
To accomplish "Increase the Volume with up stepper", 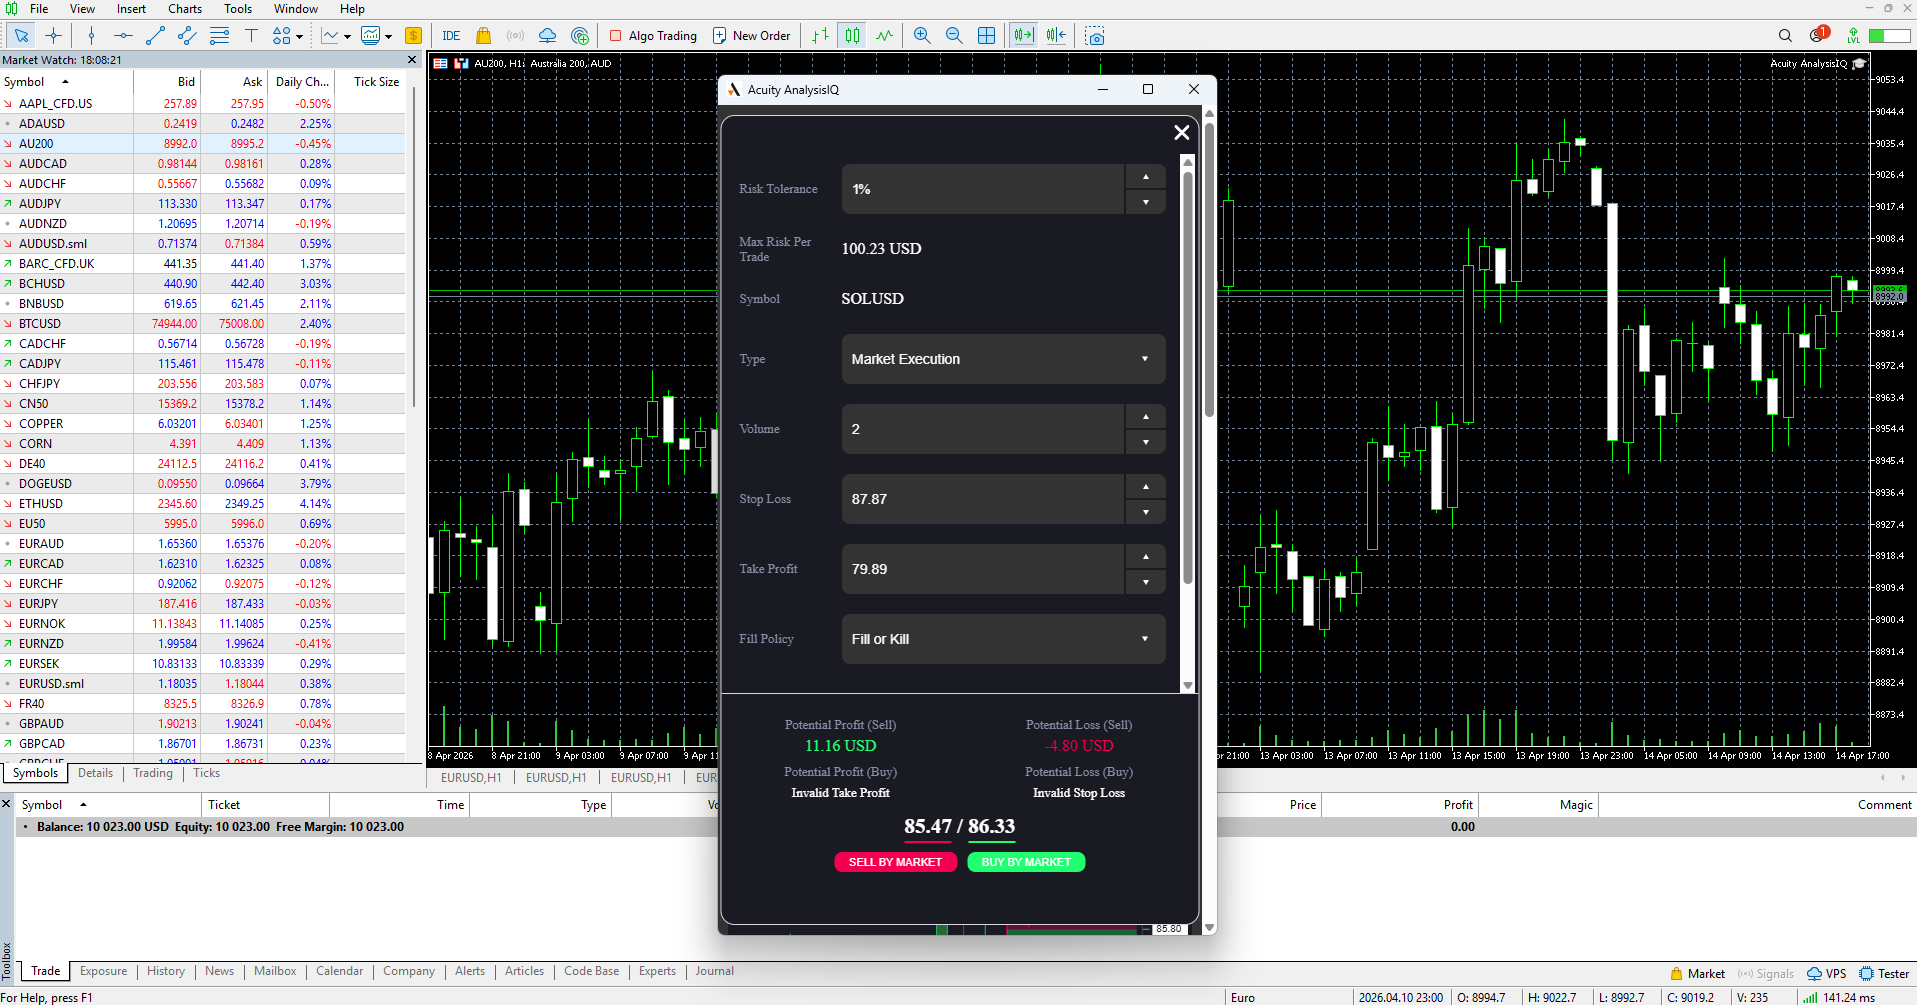I will 1145,416.
